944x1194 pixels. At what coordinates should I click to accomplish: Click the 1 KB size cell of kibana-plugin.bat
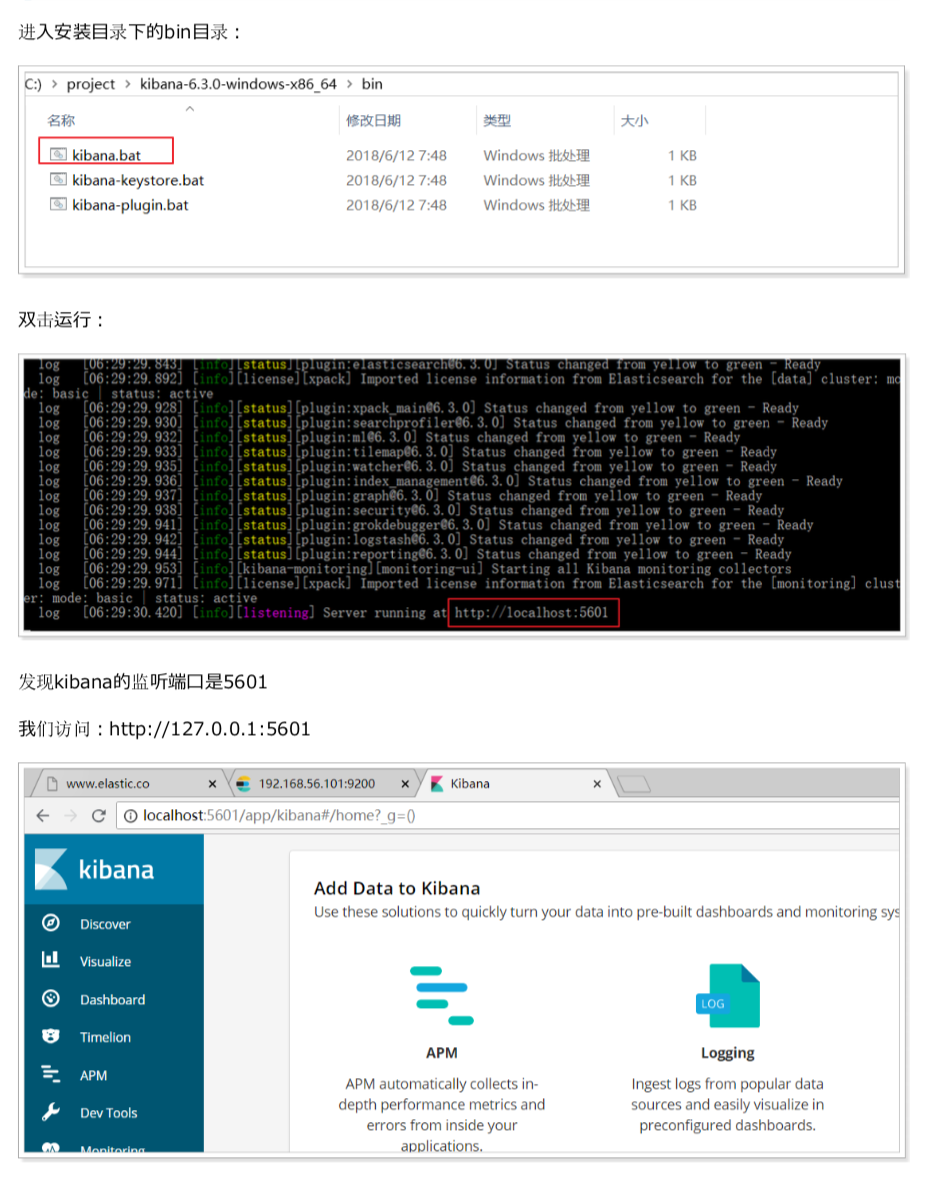682,205
